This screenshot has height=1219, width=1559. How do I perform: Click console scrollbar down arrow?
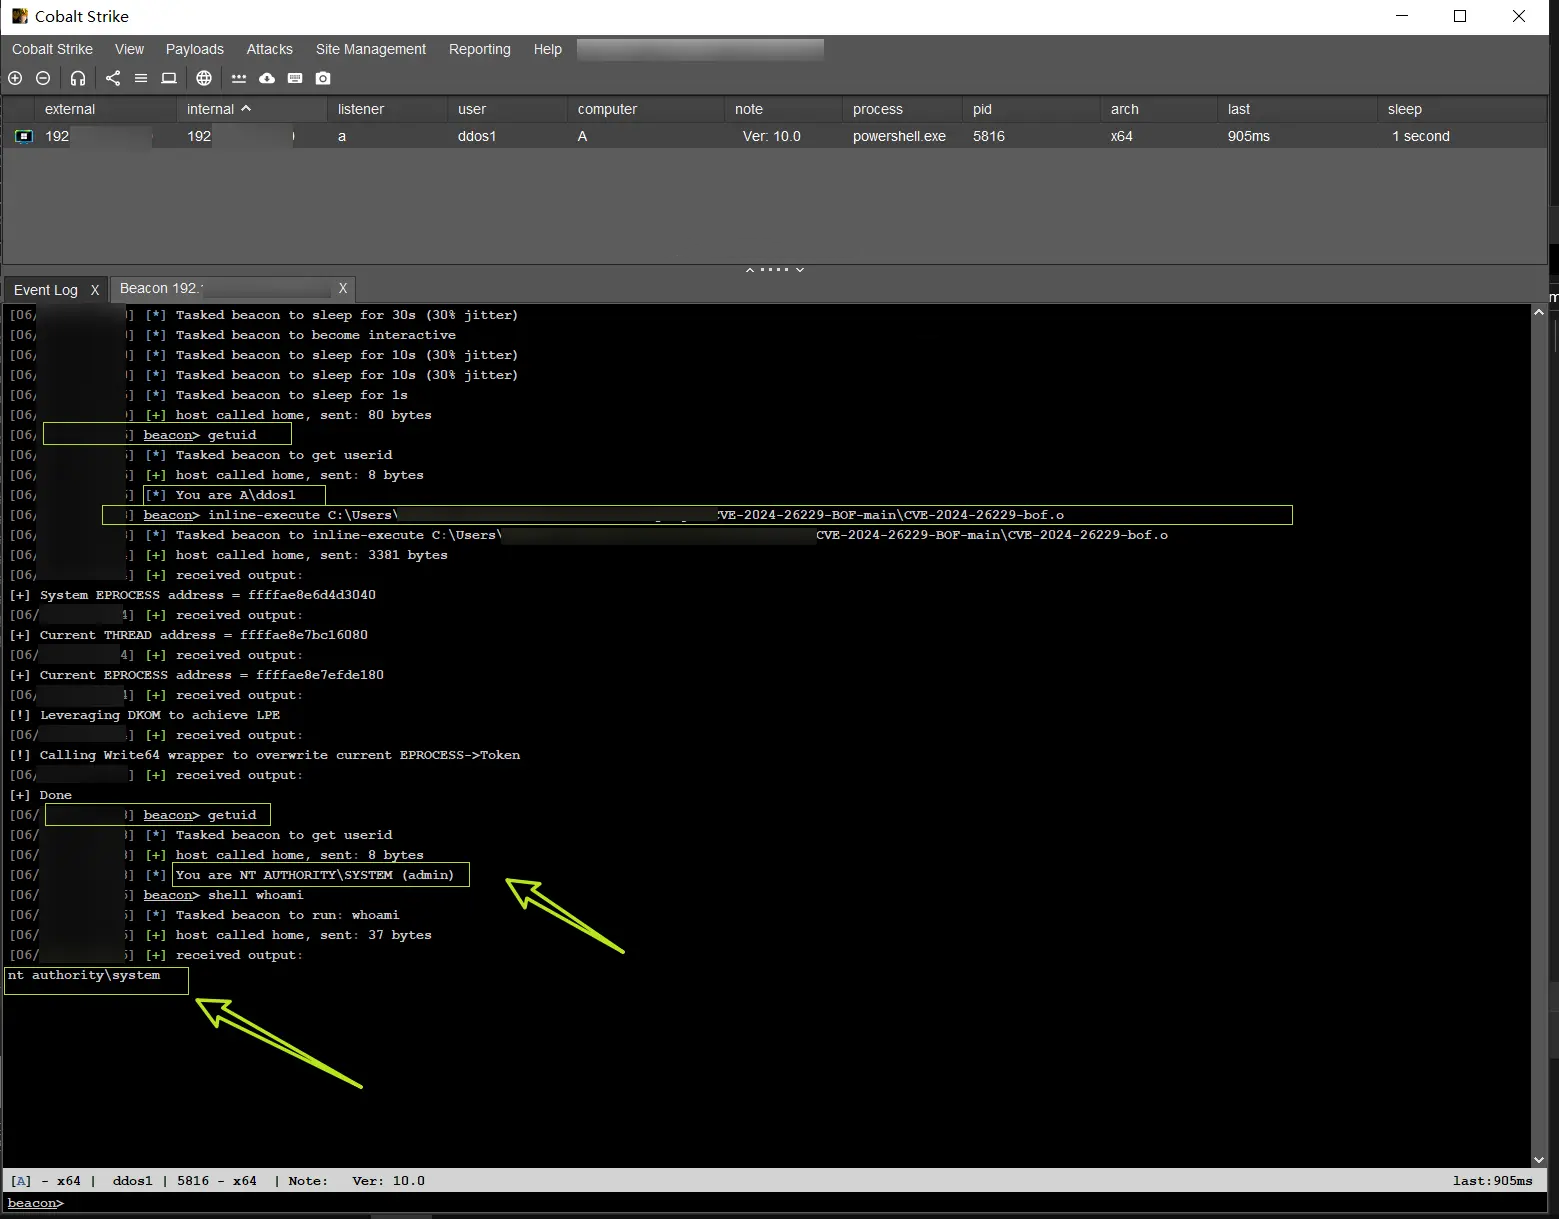point(1539,1159)
